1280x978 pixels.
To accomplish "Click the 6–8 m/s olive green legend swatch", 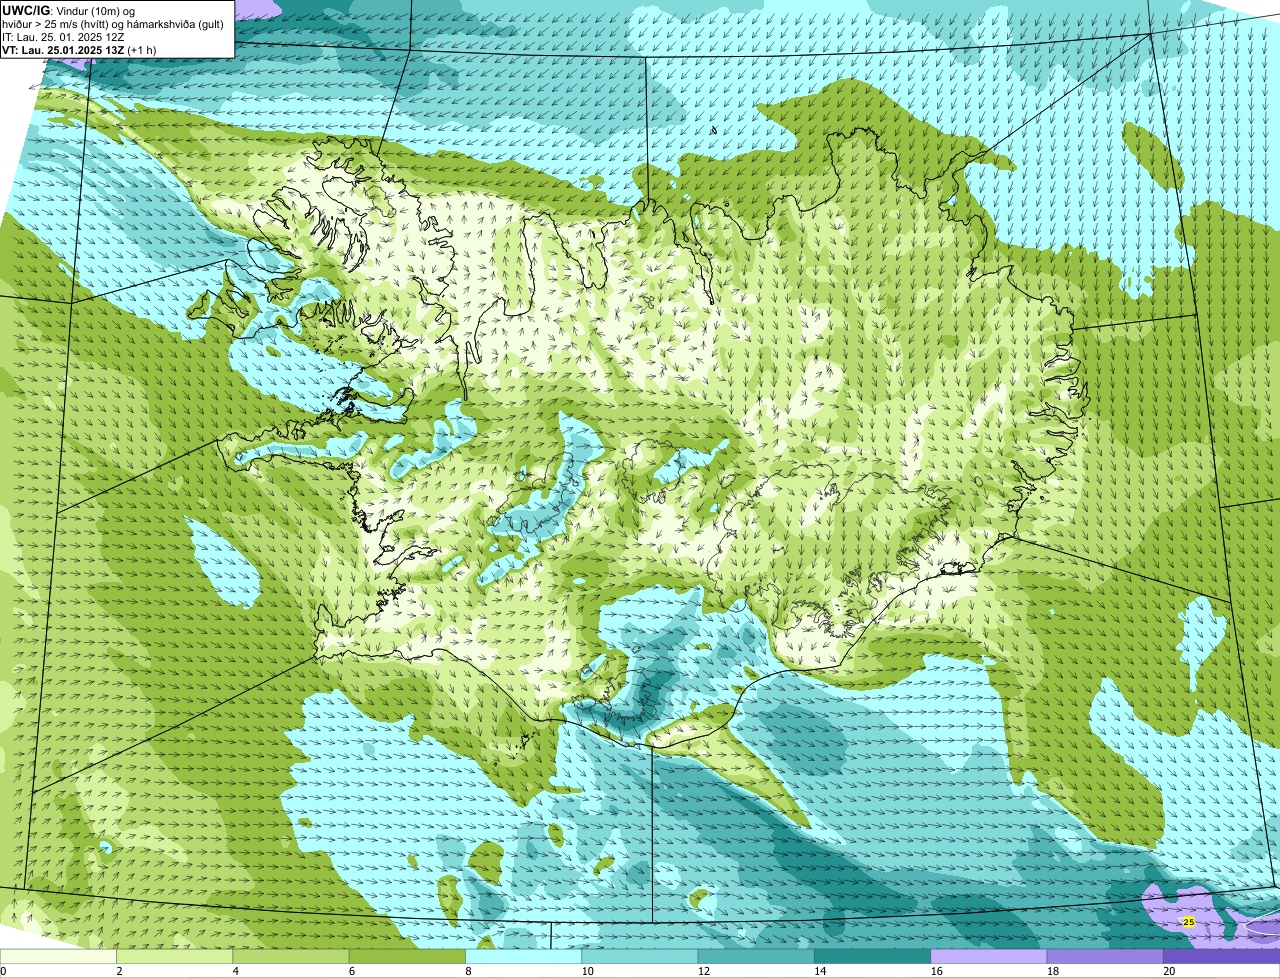I will coord(407,957).
